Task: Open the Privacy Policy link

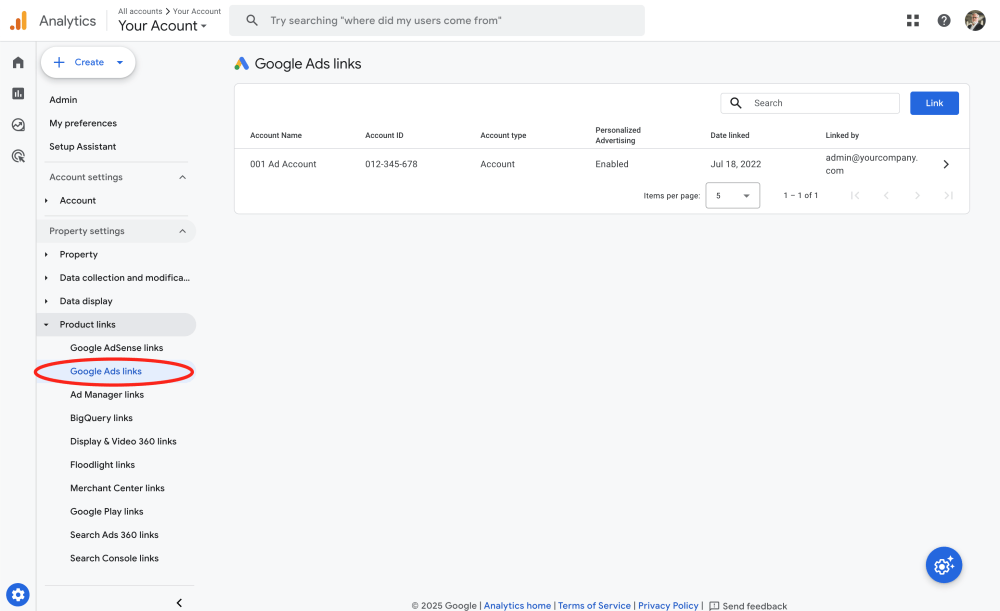Action: point(668,605)
